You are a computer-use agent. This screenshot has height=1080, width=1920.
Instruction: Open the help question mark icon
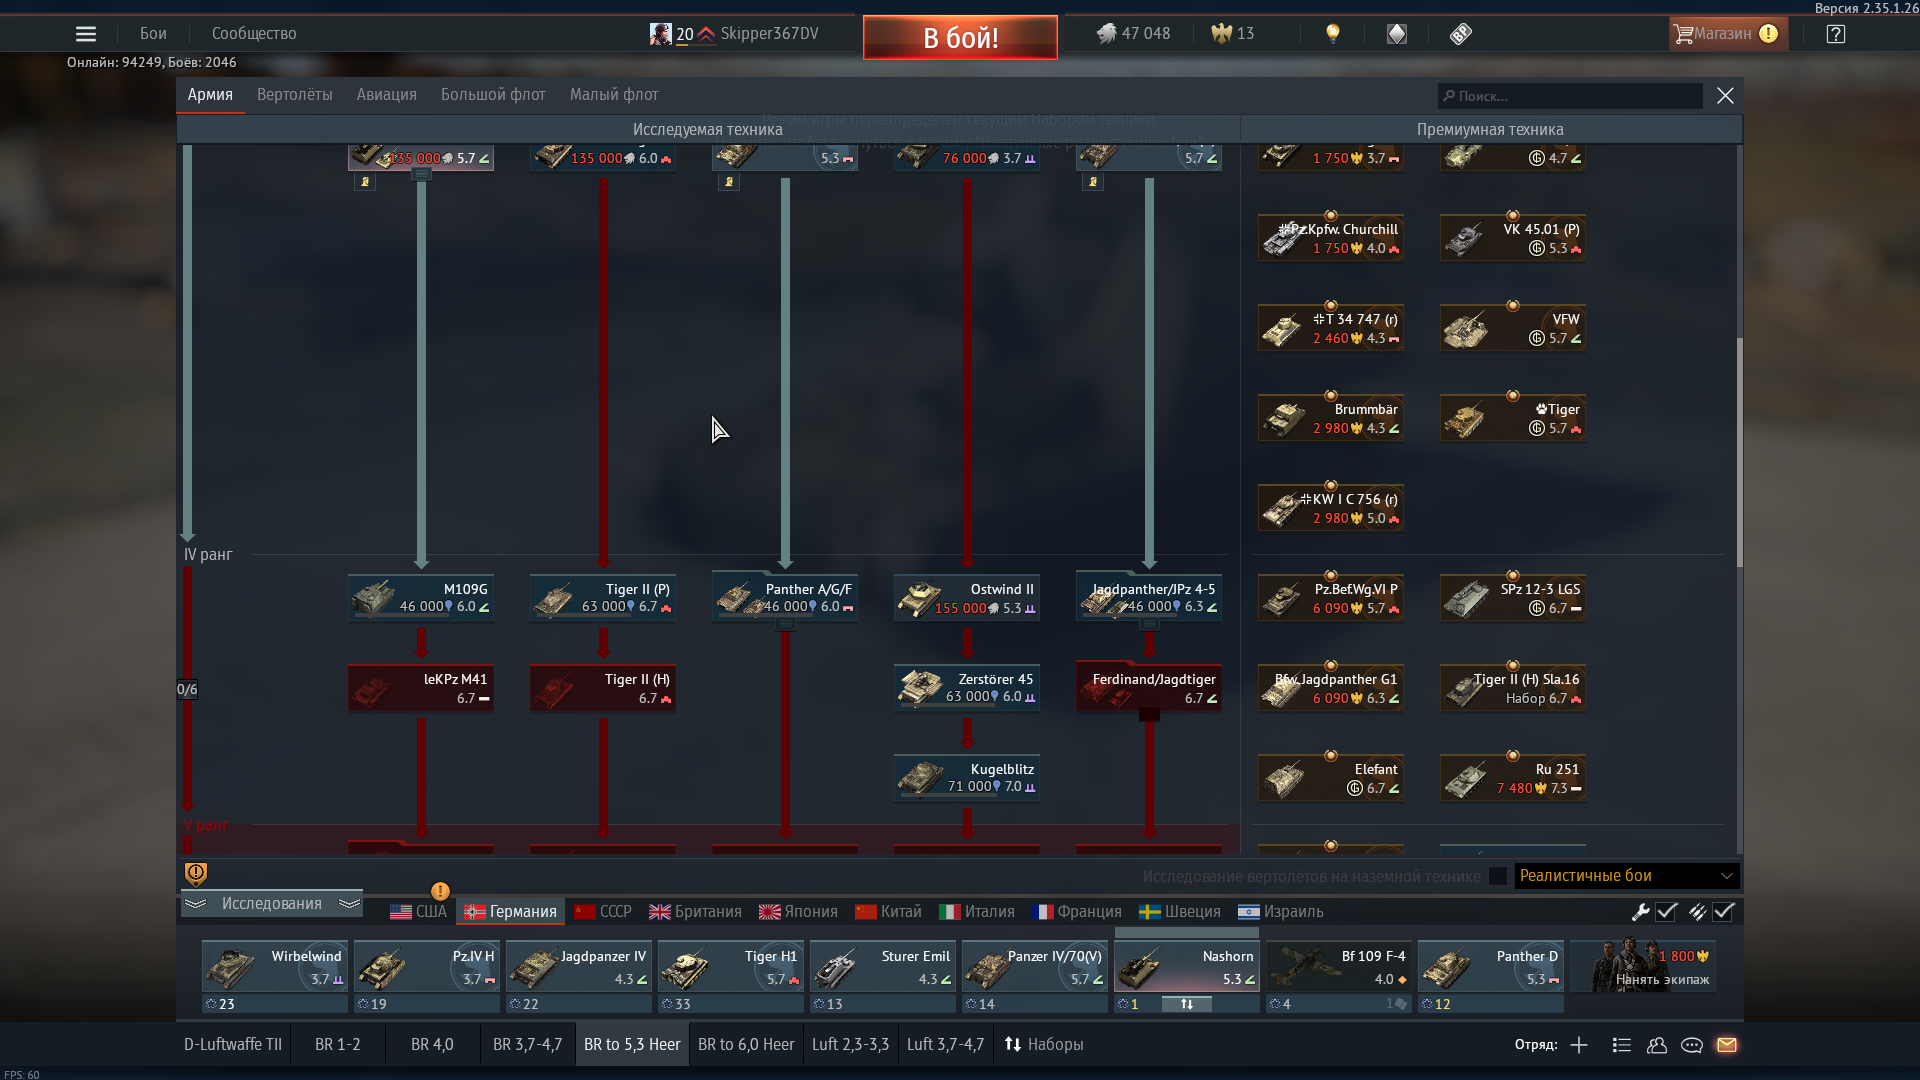pyautogui.click(x=1836, y=34)
